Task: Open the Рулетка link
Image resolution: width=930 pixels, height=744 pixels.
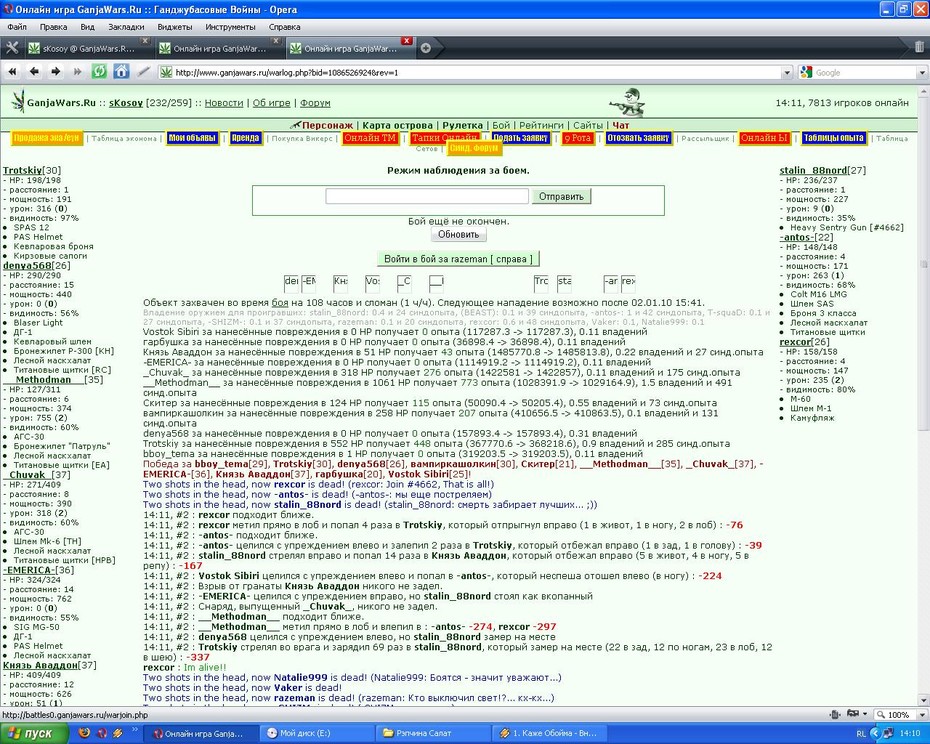Action: click(462, 125)
